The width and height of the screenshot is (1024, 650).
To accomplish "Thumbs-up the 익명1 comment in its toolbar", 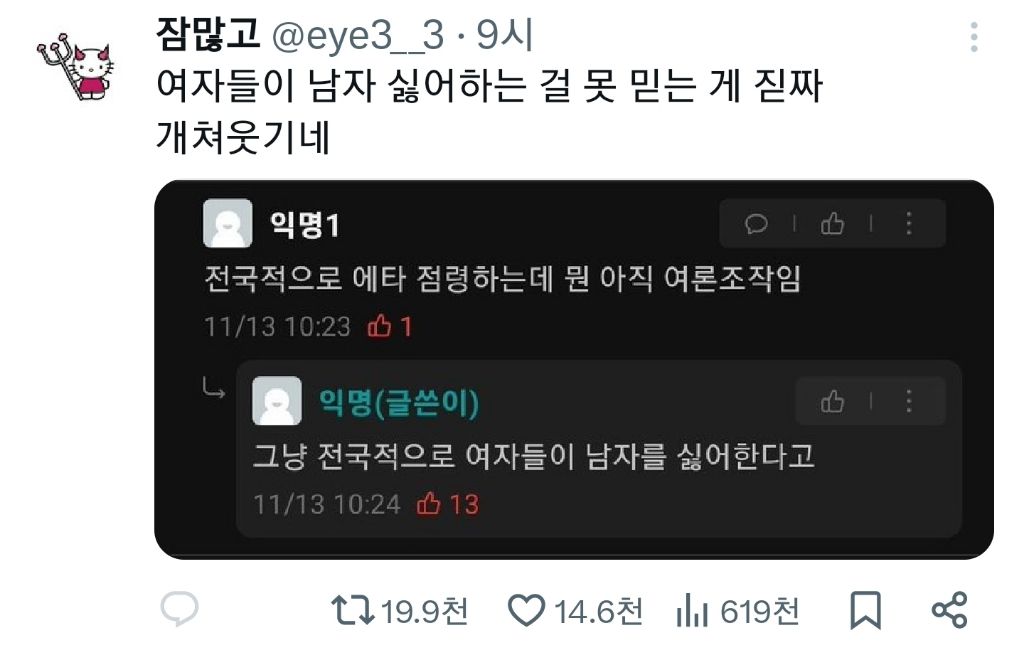I will coord(833,224).
